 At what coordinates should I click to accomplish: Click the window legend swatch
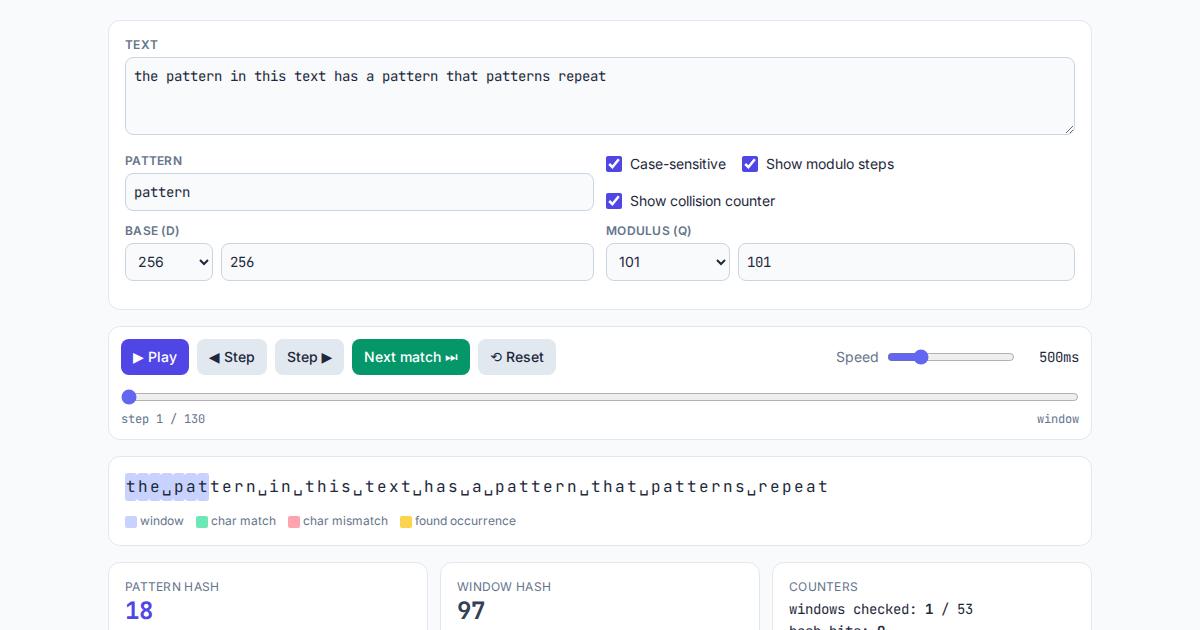click(x=131, y=521)
